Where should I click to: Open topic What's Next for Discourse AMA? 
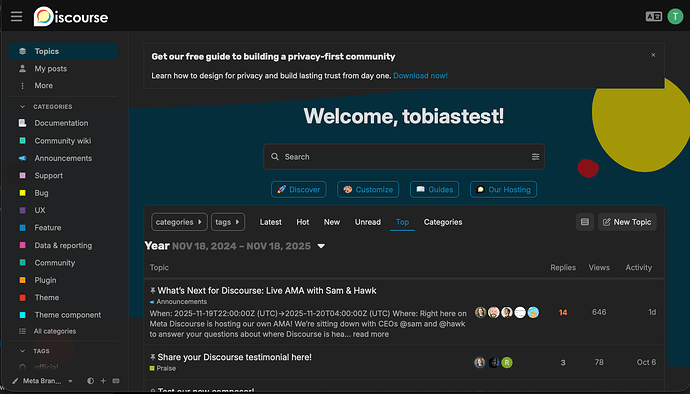click(x=267, y=291)
